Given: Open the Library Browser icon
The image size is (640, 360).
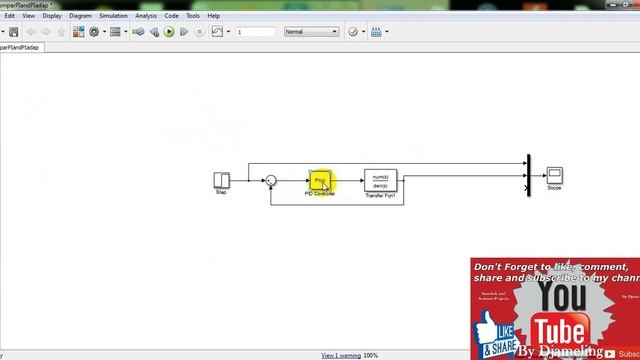Looking at the screenshot, I should click(x=78, y=32).
